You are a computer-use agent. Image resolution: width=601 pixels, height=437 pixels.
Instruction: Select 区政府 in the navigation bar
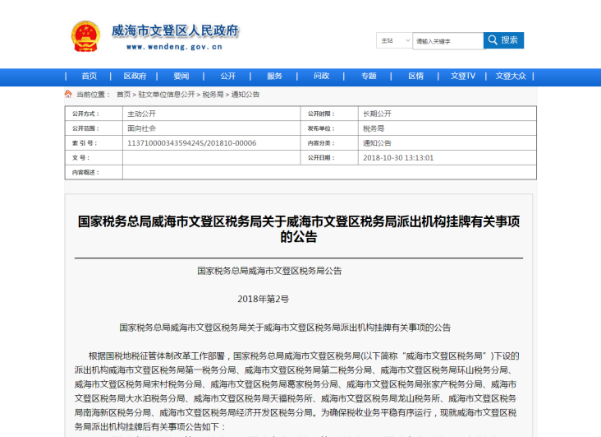pos(135,76)
